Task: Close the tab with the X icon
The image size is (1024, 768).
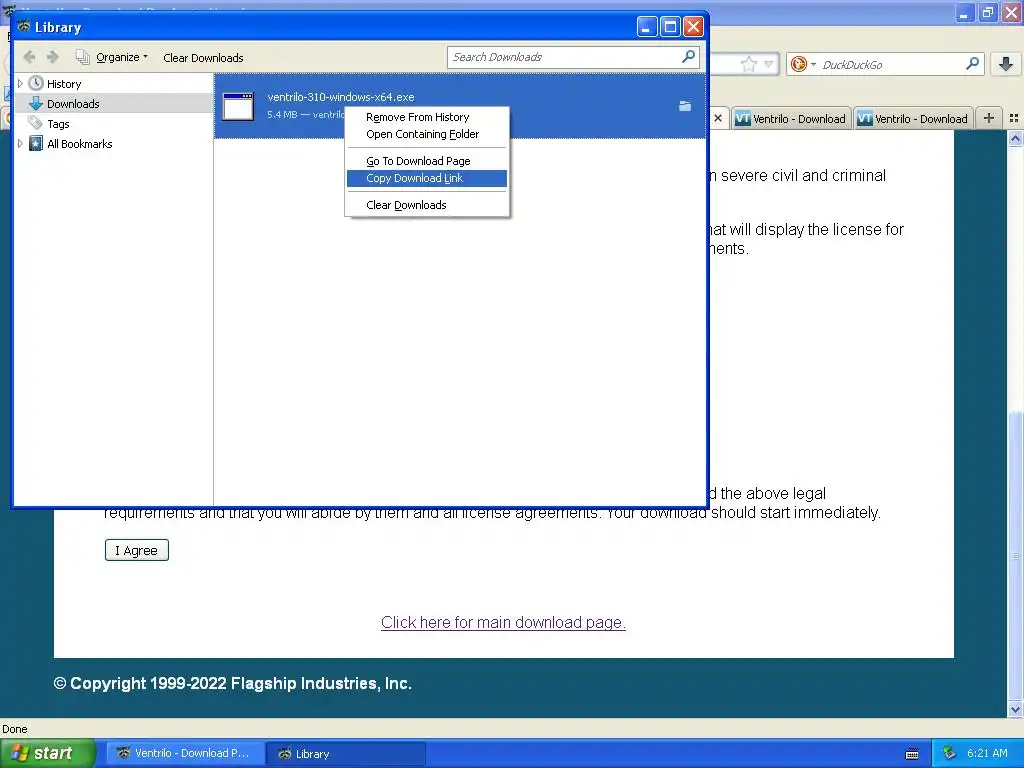Action: (718, 118)
